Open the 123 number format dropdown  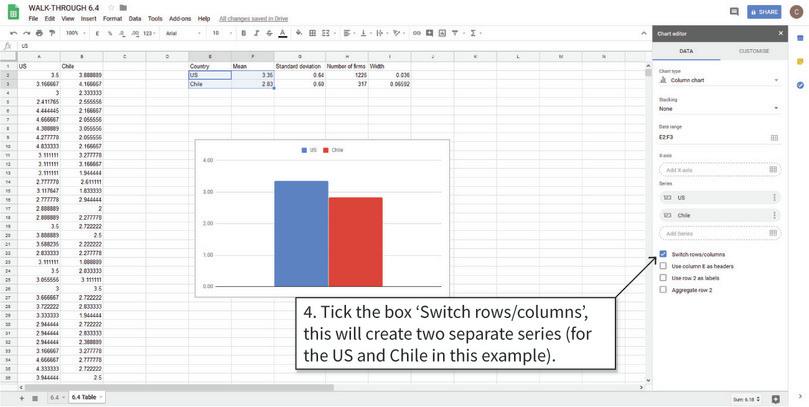pyautogui.click(x=150, y=33)
